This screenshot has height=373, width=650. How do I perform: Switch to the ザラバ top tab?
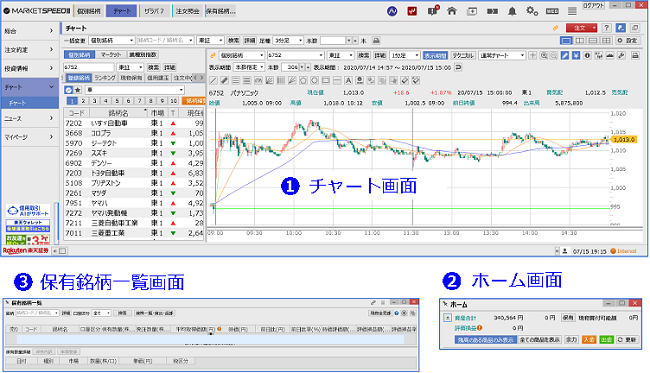pos(155,11)
